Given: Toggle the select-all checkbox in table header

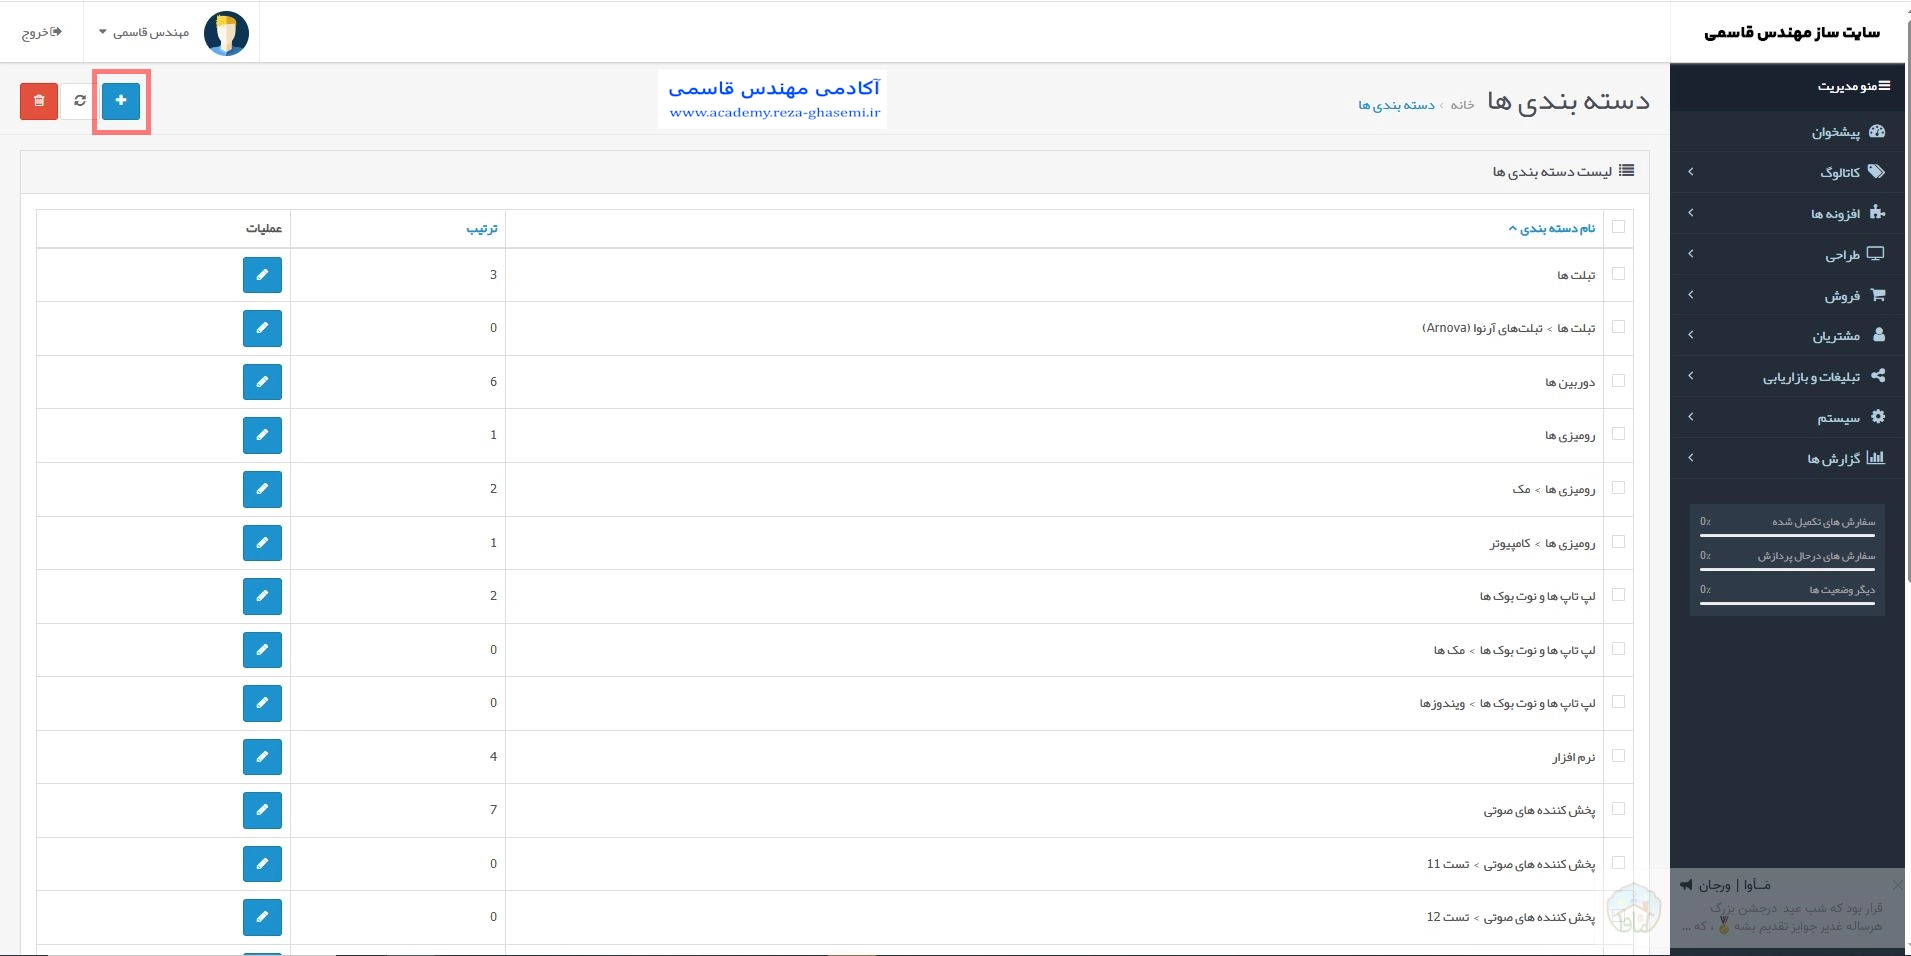Looking at the screenshot, I should pos(1619,227).
